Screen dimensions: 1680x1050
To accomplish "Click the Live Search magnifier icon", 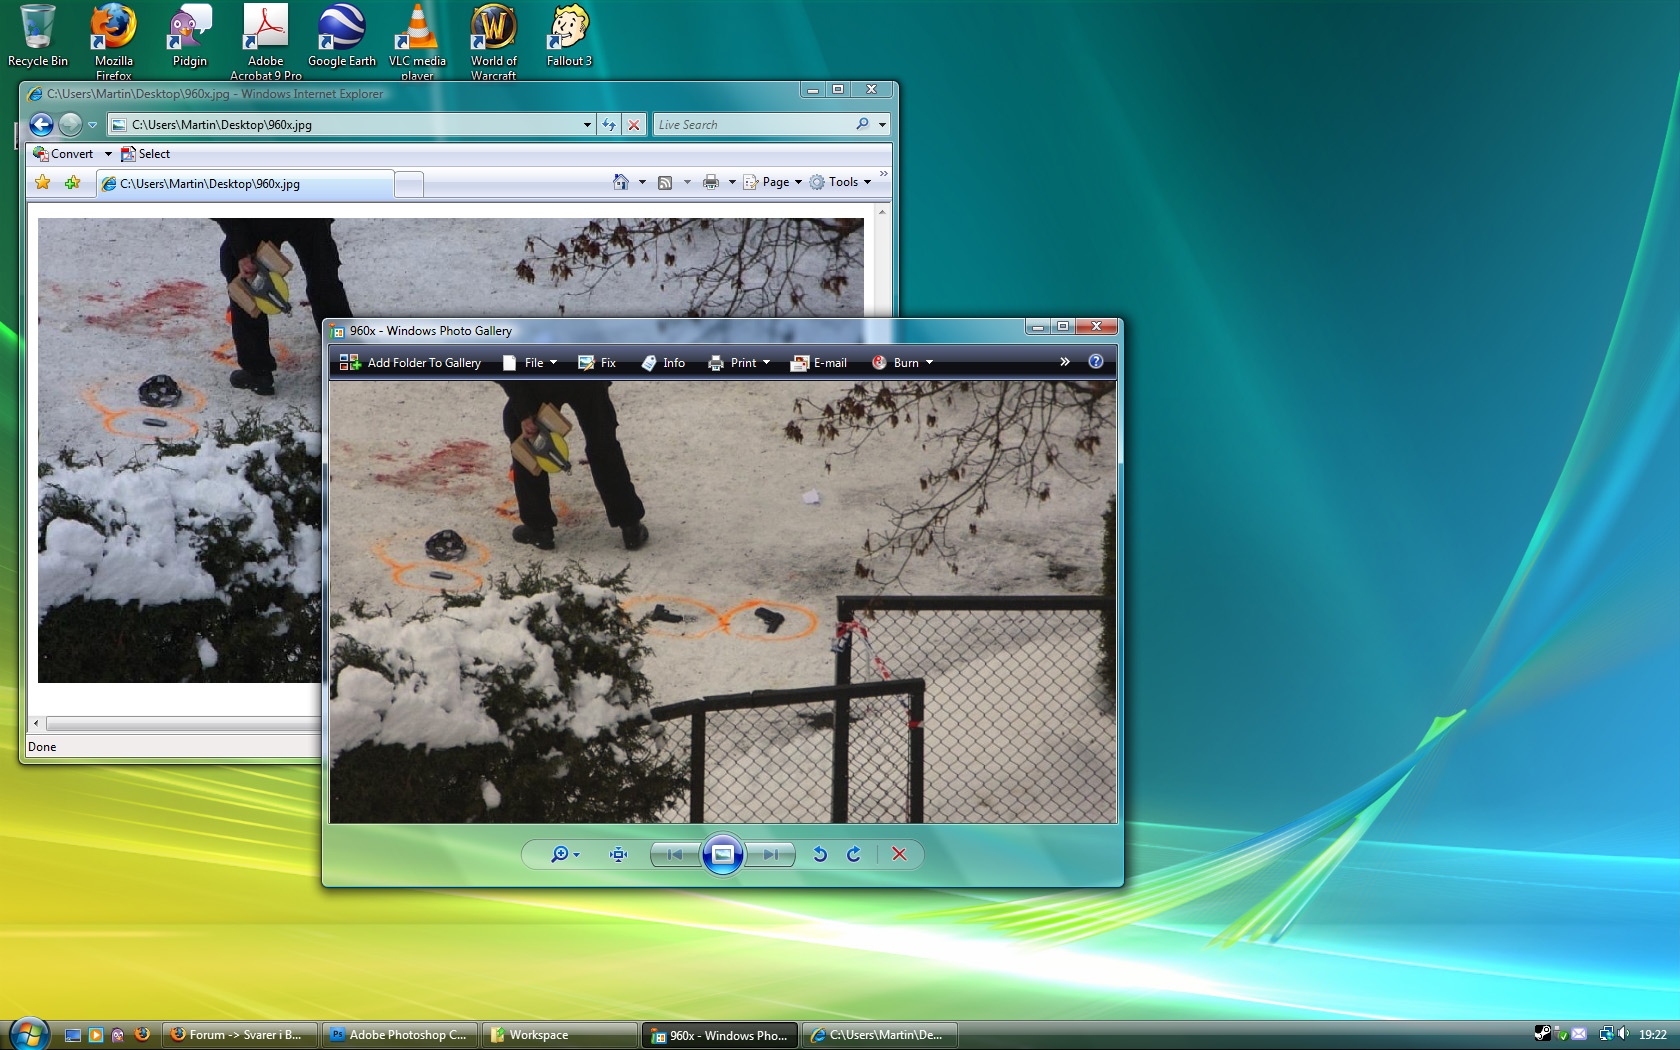I will pos(862,124).
